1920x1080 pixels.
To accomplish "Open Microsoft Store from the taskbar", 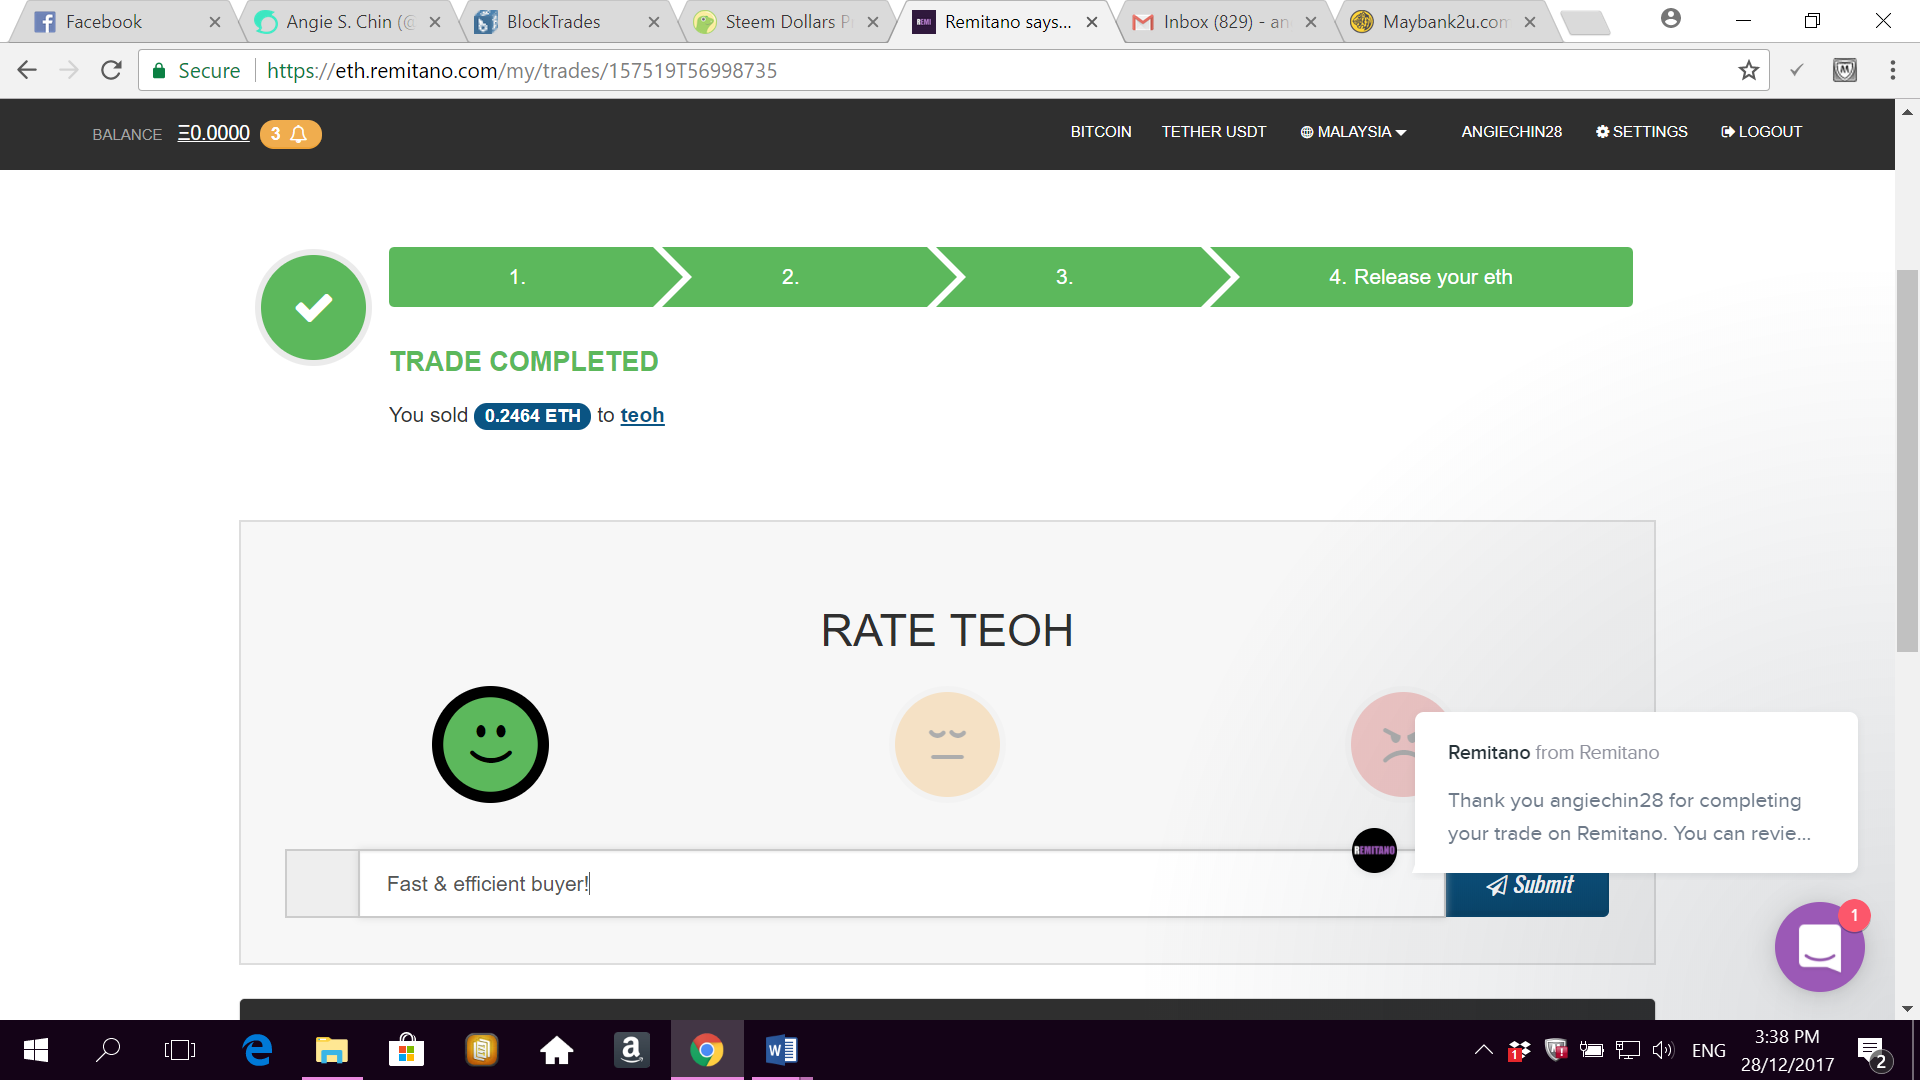I will (x=406, y=1050).
